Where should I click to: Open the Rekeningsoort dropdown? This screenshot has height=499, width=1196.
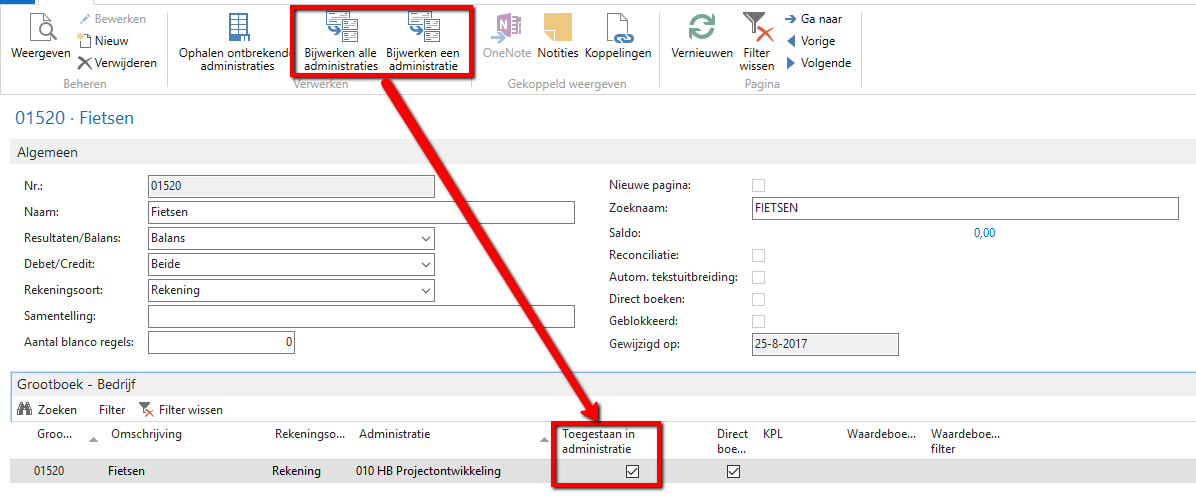click(x=426, y=291)
